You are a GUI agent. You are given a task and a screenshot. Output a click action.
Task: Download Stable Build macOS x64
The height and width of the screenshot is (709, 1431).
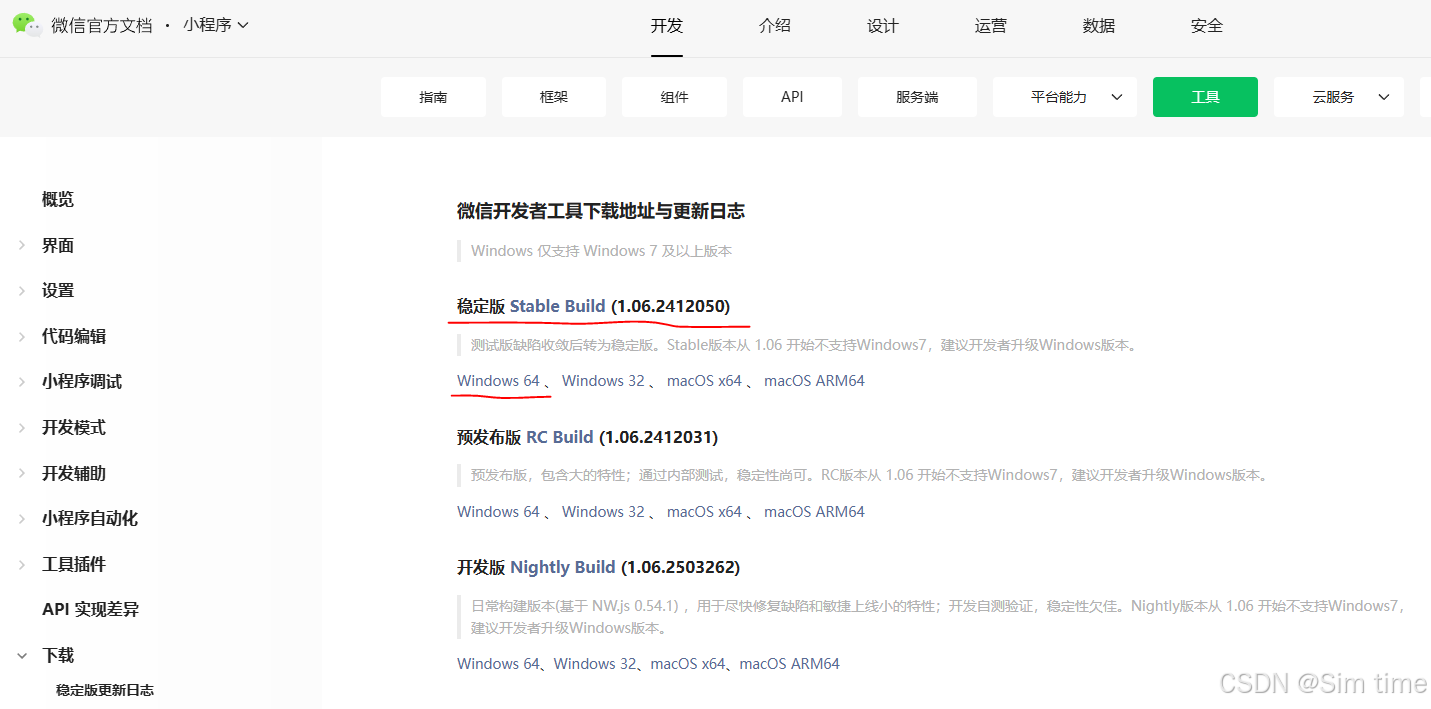705,381
